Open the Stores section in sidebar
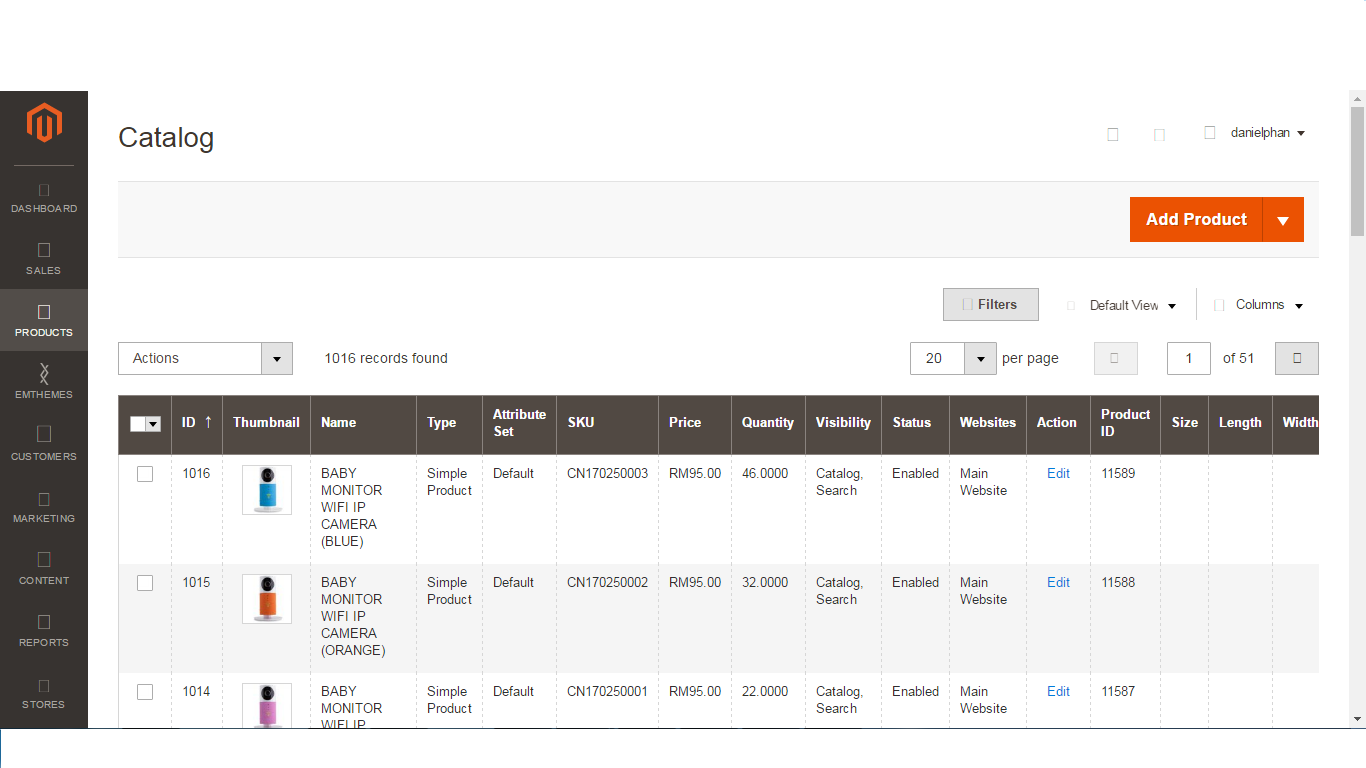This screenshot has width=1366, height=768. (44, 694)
